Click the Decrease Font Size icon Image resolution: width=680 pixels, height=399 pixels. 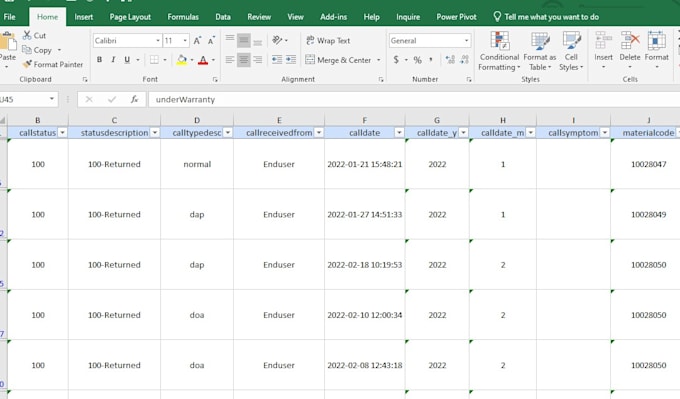pyautogui.click(x=211, y=41)
